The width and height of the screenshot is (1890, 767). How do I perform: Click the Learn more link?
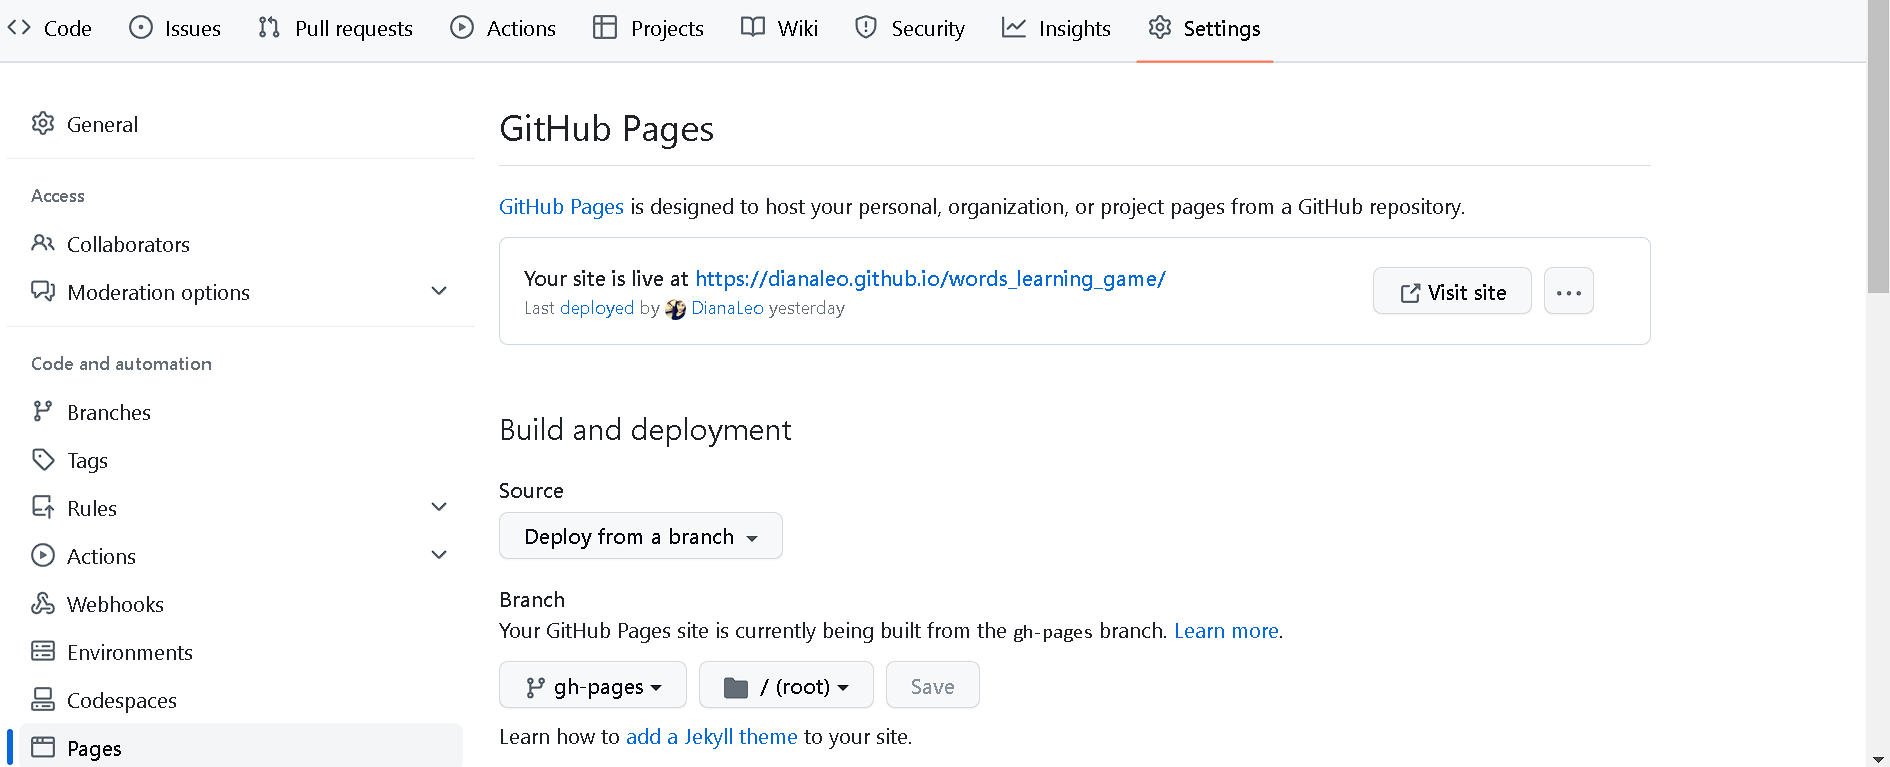pyautogui.click(x=1226, y=631)
